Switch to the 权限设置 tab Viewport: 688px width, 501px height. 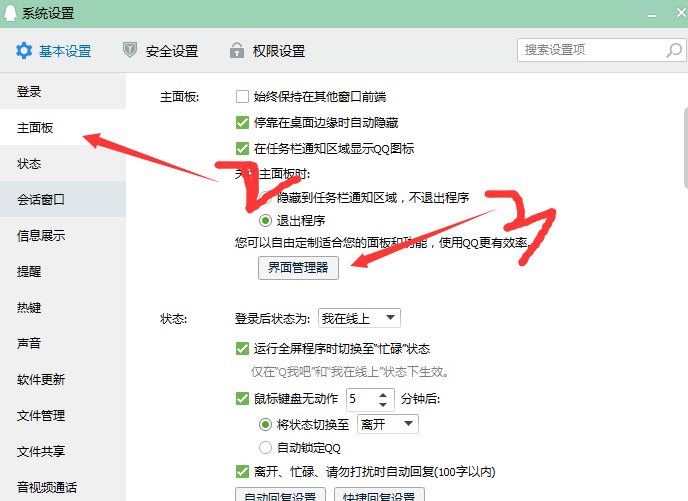[267, 51]
